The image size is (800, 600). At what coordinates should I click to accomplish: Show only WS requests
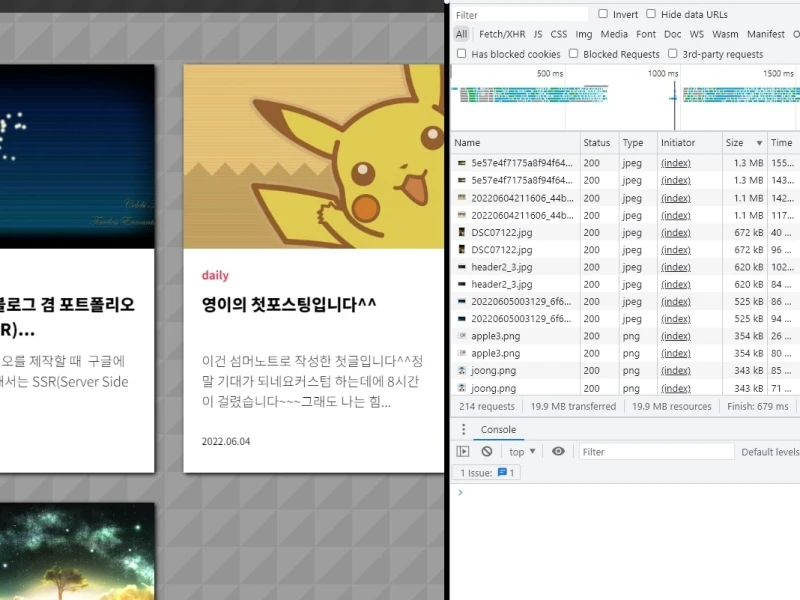point(696,34)
